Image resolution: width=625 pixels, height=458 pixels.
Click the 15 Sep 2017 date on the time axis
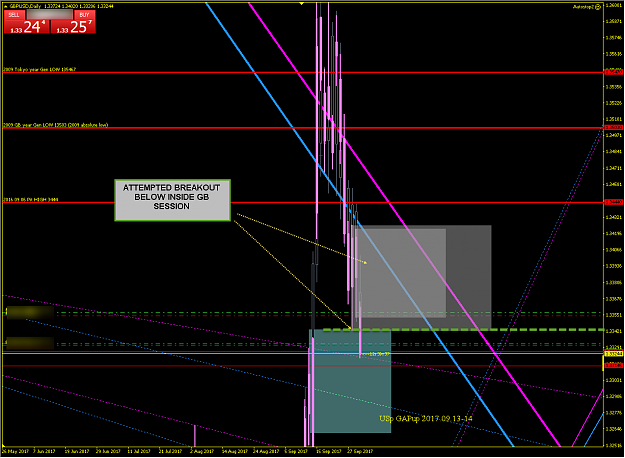tap(328, 451)
